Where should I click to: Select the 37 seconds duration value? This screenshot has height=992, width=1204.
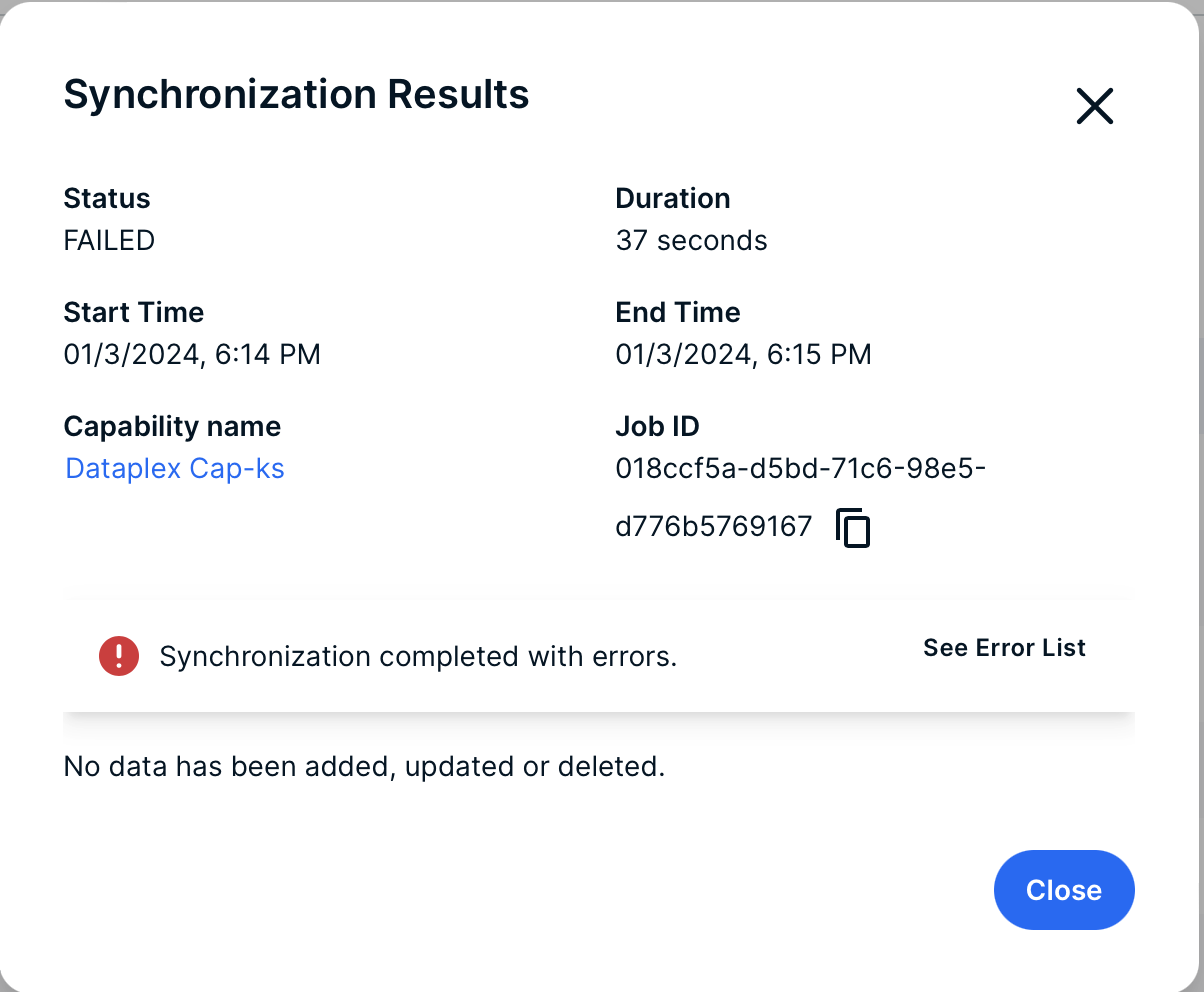click(x=692, y=240)
